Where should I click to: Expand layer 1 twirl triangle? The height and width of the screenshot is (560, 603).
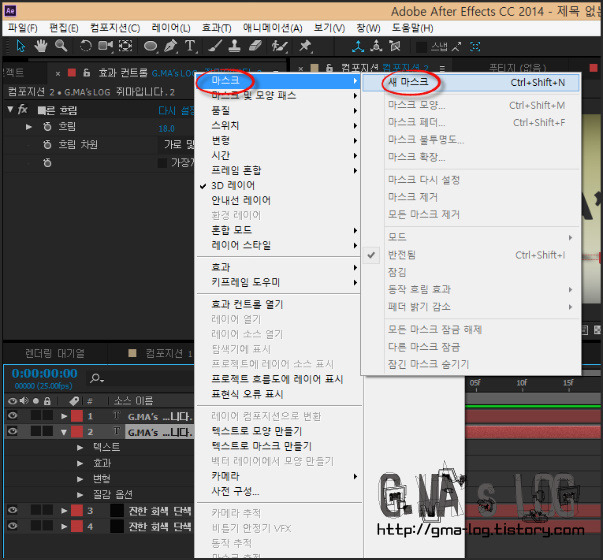click(x=64, y=416)
